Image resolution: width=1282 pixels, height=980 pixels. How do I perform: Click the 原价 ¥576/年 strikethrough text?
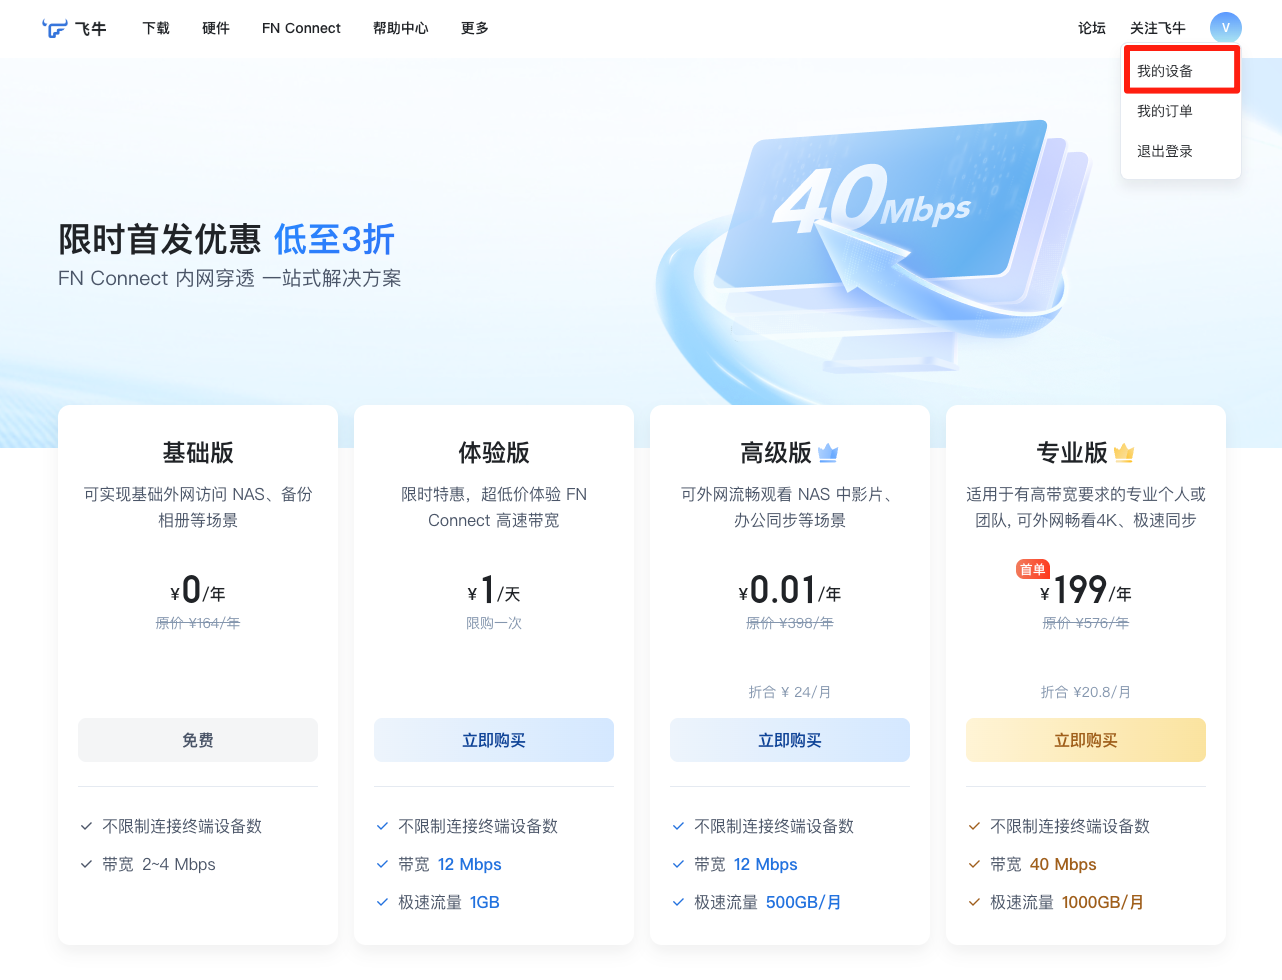click(1086, 623)
